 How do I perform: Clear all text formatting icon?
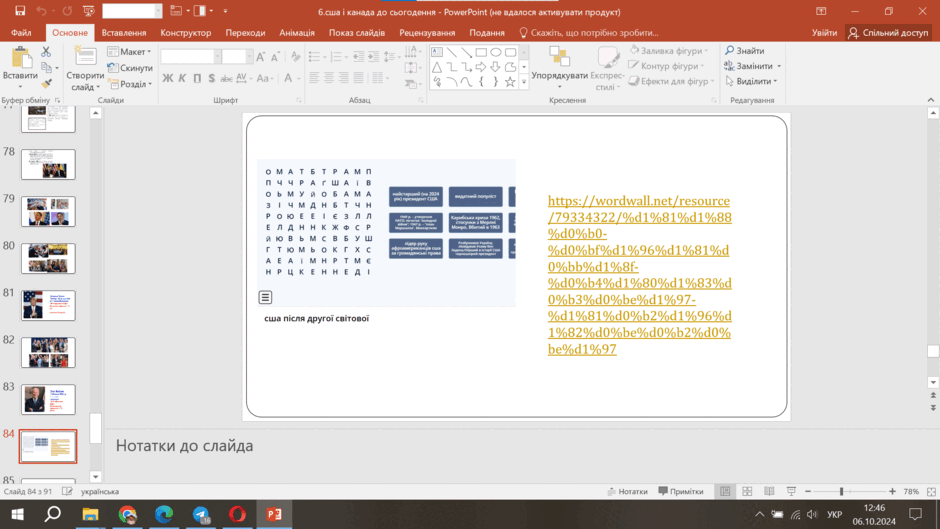click(295, 57)
